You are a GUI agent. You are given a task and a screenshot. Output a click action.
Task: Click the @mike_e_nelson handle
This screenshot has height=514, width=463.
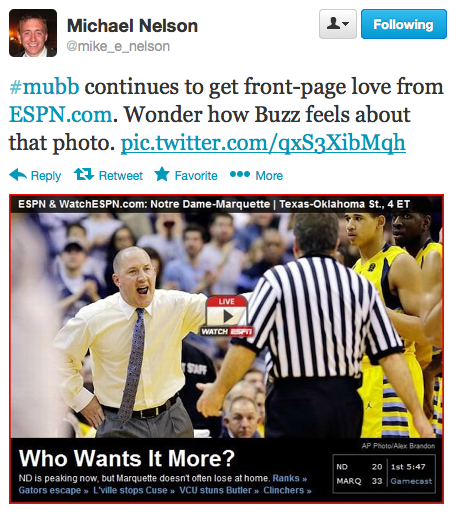118,46
